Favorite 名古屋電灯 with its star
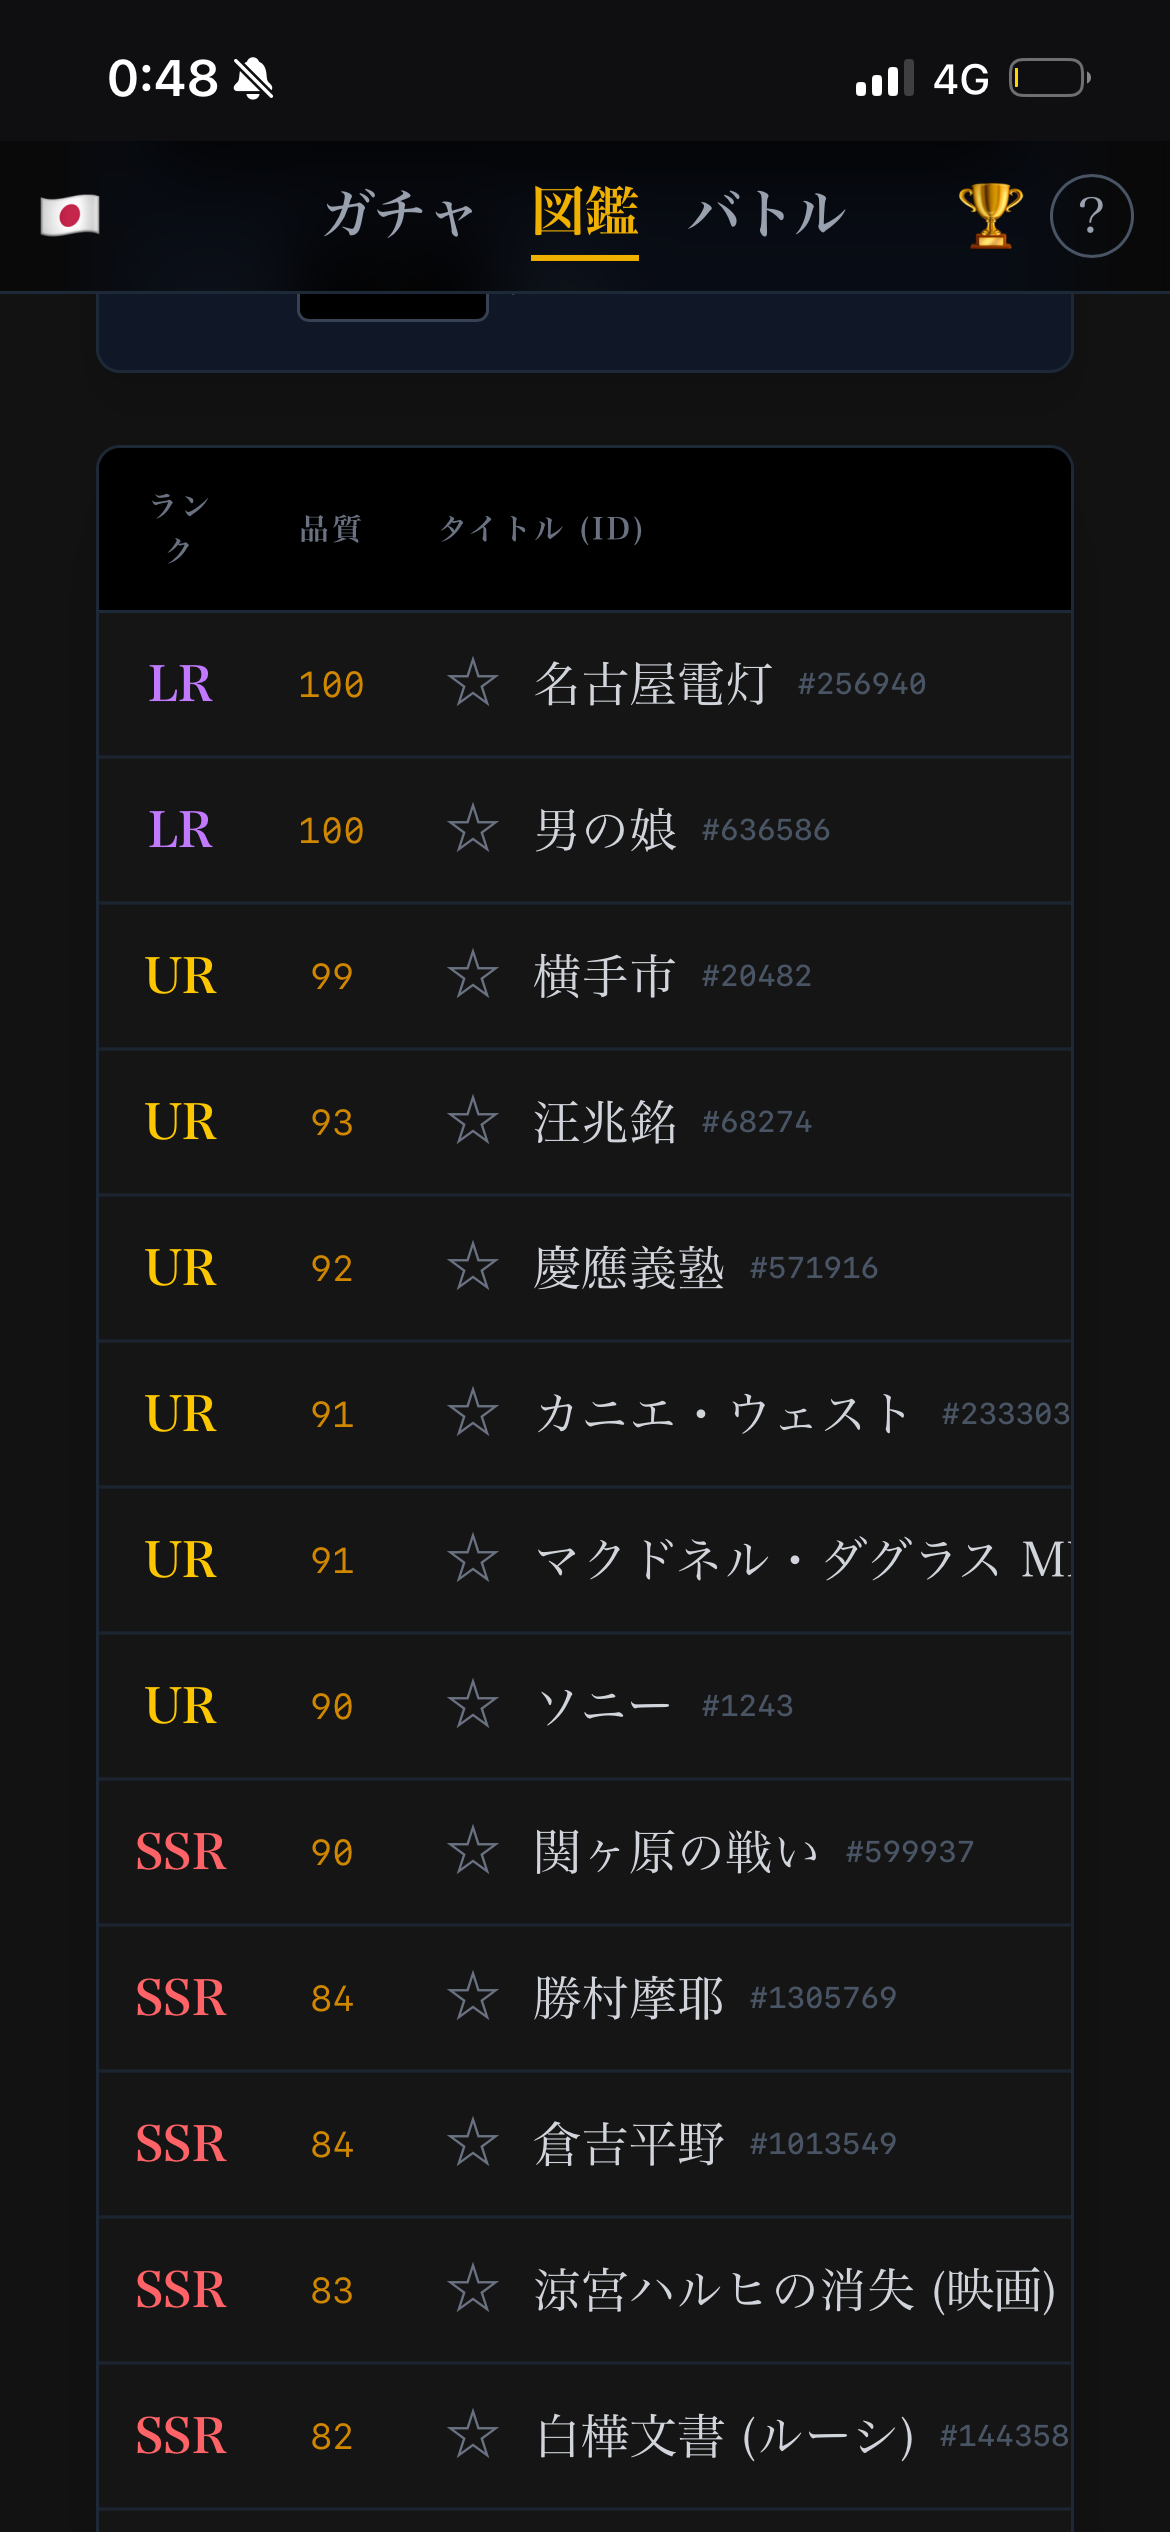The height and width of the screenshot is (2532, 1170). (x=472, y=684)
